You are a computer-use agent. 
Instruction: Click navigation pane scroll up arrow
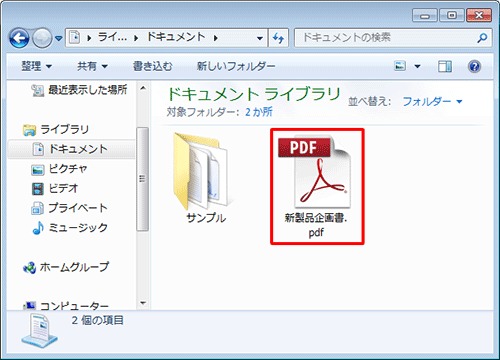point(143,88)
